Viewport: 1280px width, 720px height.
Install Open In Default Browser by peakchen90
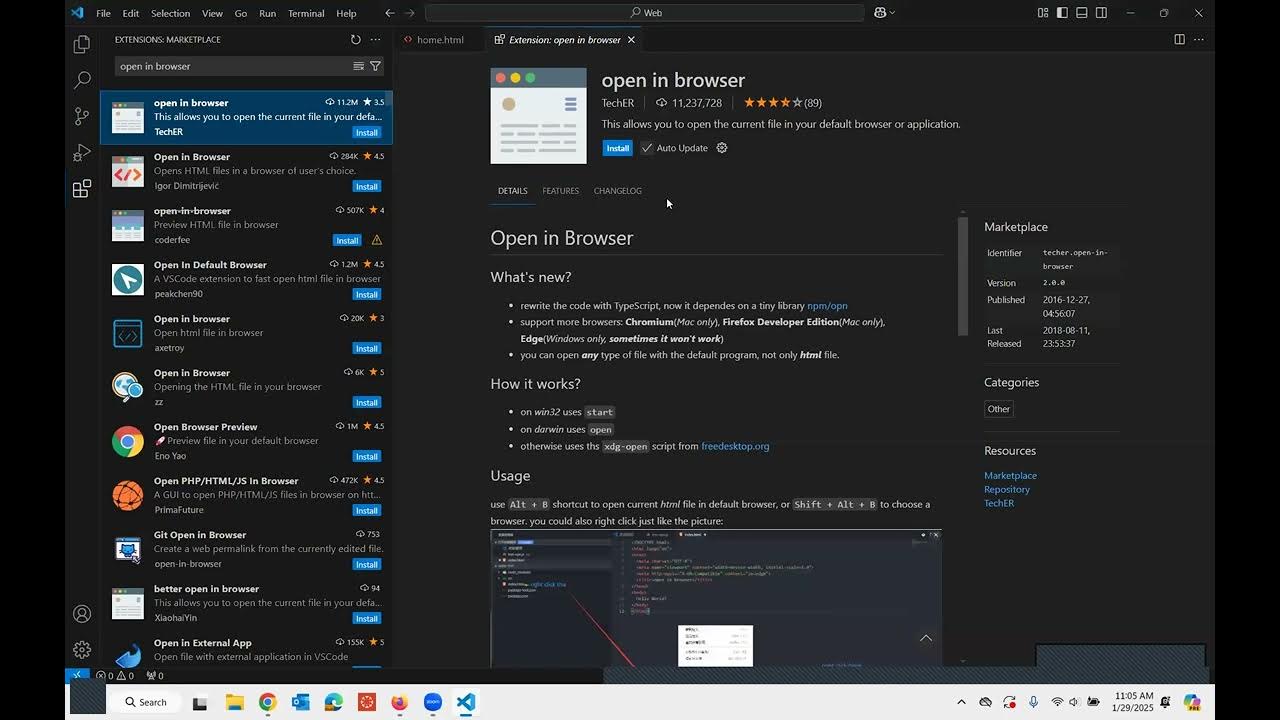point(367,294)
